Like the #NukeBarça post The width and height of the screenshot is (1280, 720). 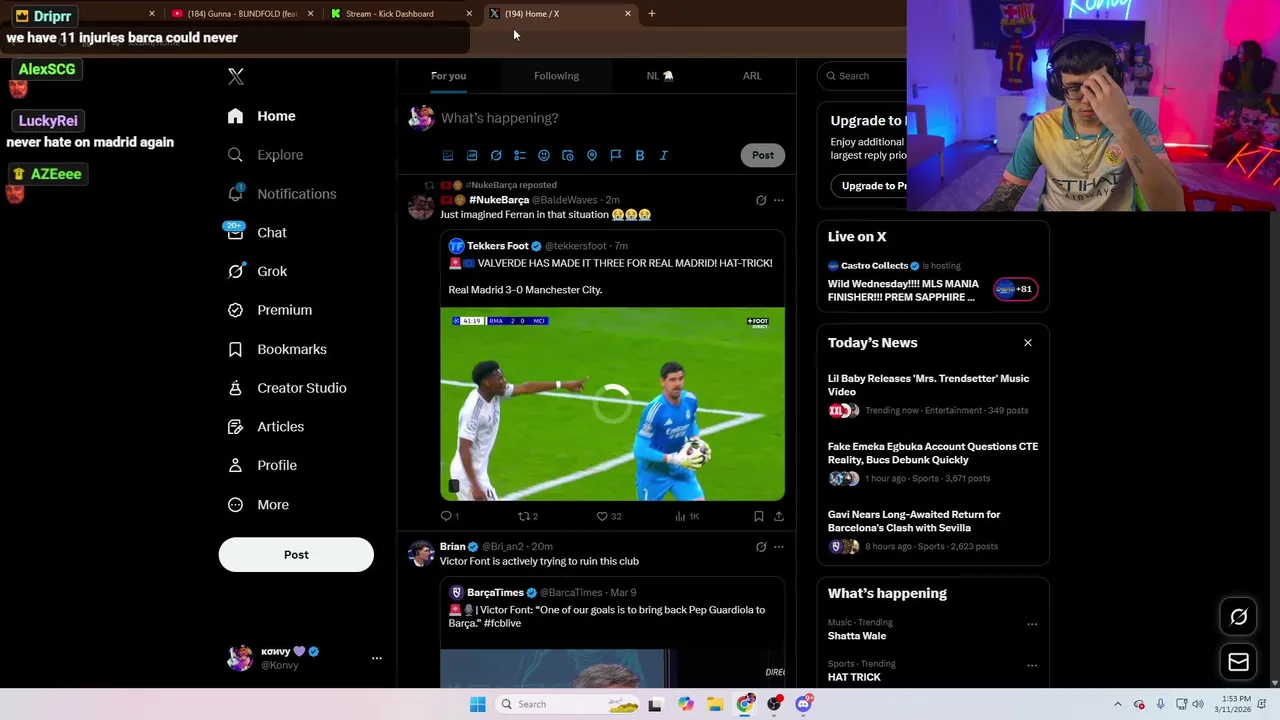tap(609, 516)
